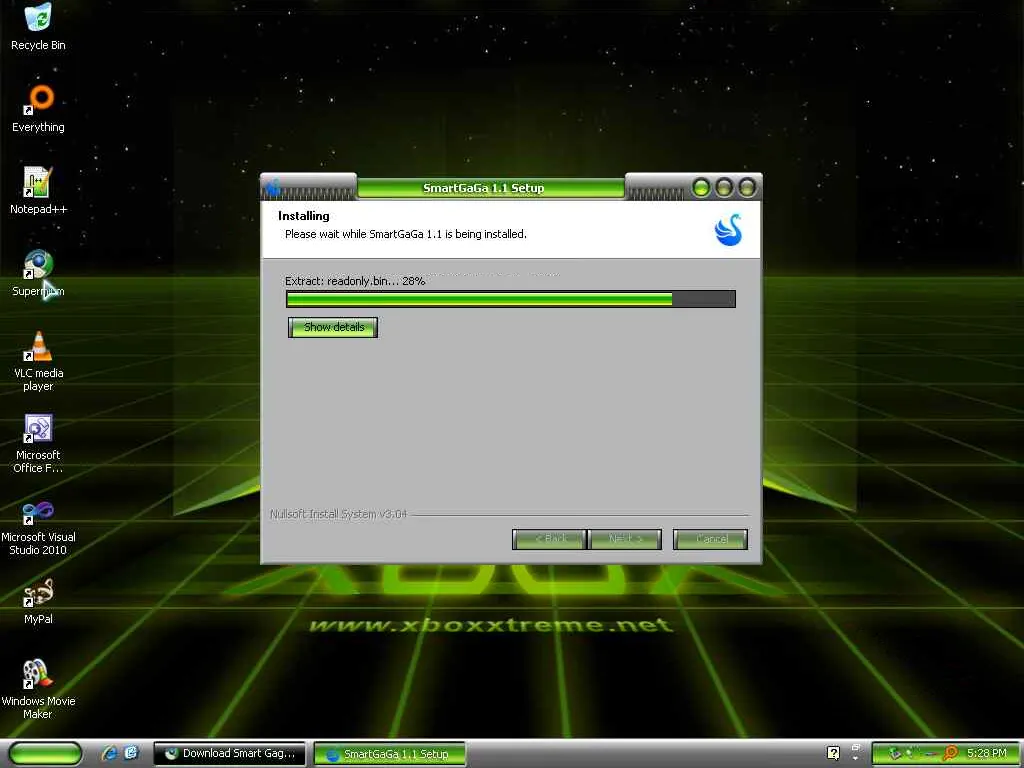Image resolution: width=1024 pixels, height=768 pixels.
Task: Open the Recycle Bin desktop icon
Action: [39, 26]
